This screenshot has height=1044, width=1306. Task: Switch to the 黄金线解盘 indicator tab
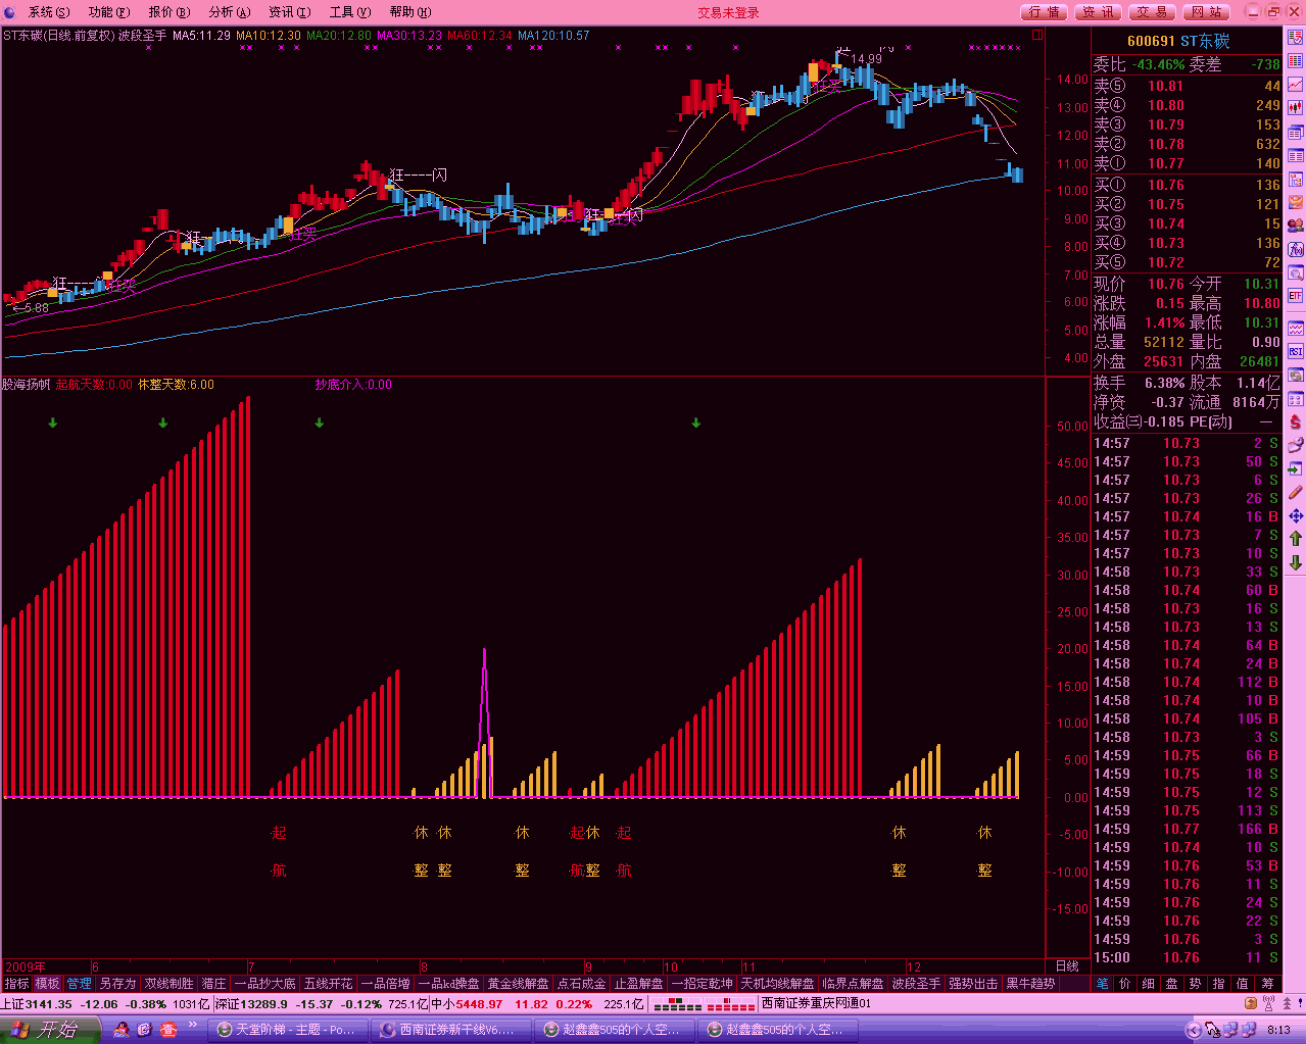(x=518, y=984)
